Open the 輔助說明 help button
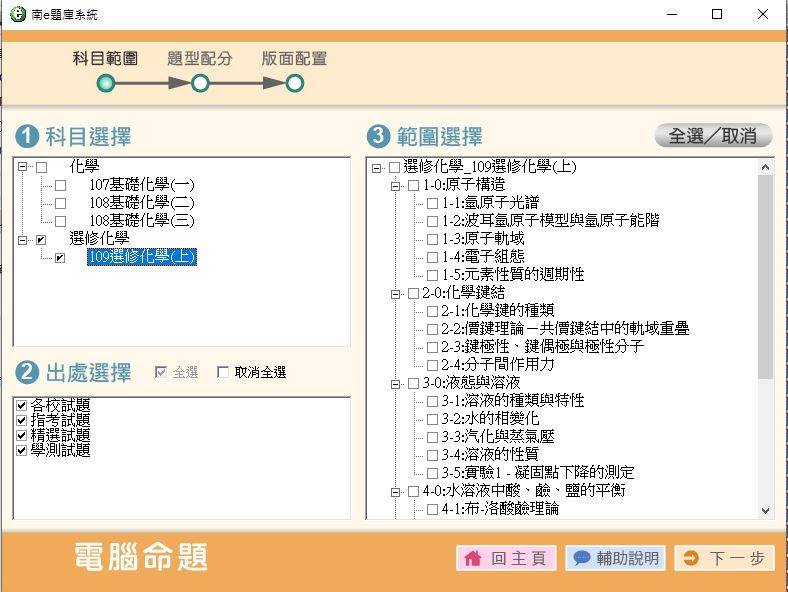 pos(616,558)
